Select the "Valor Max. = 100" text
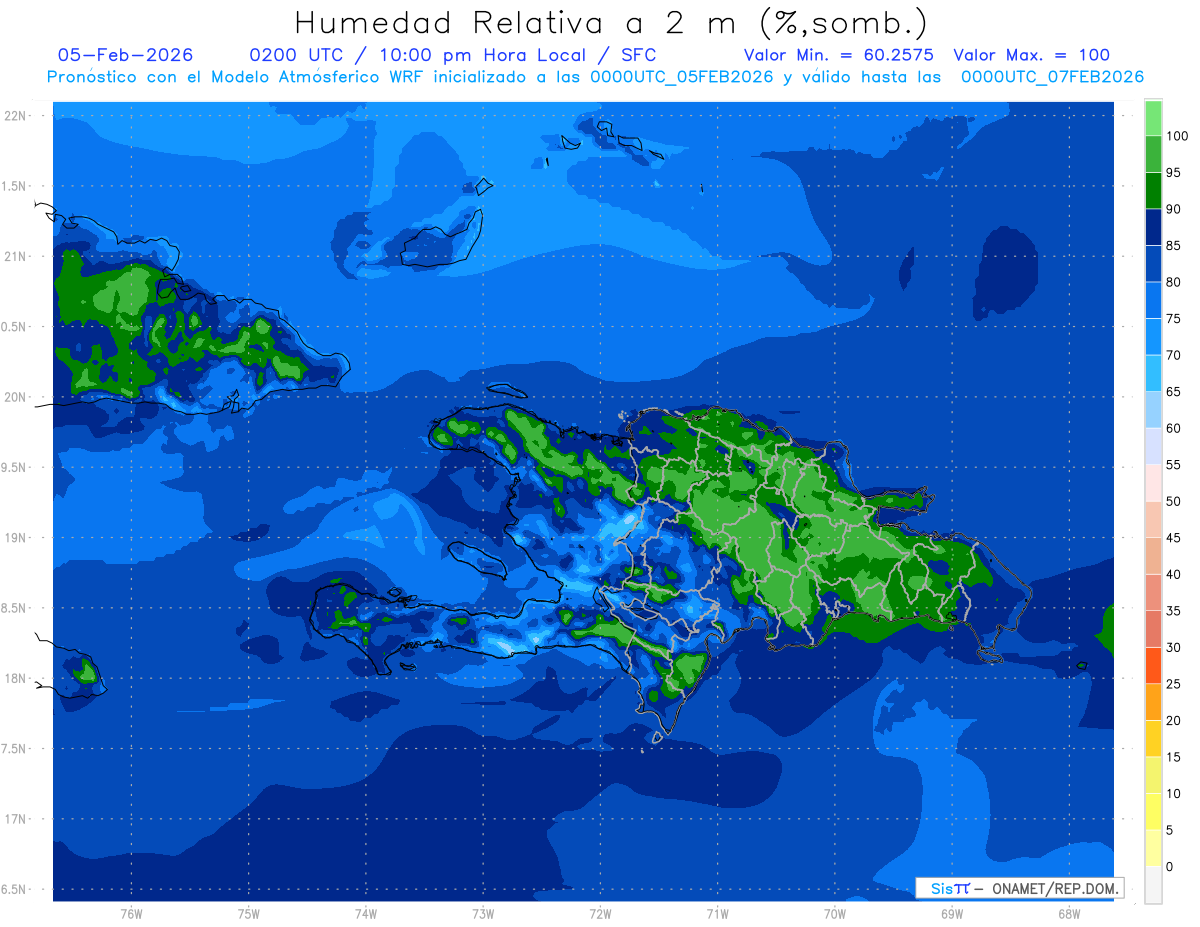The image size is (1200, 927). pyautogui.click(x=1032, y=55)
